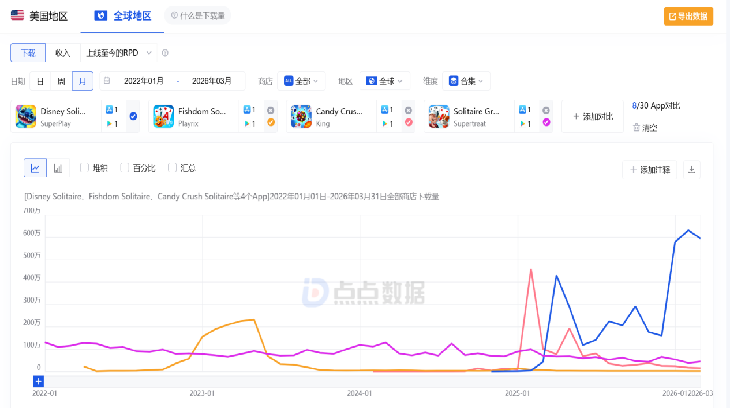The image size is (730, 408).
Task: Click the Candy Crush Solitaire app icon
Action: 301,116
